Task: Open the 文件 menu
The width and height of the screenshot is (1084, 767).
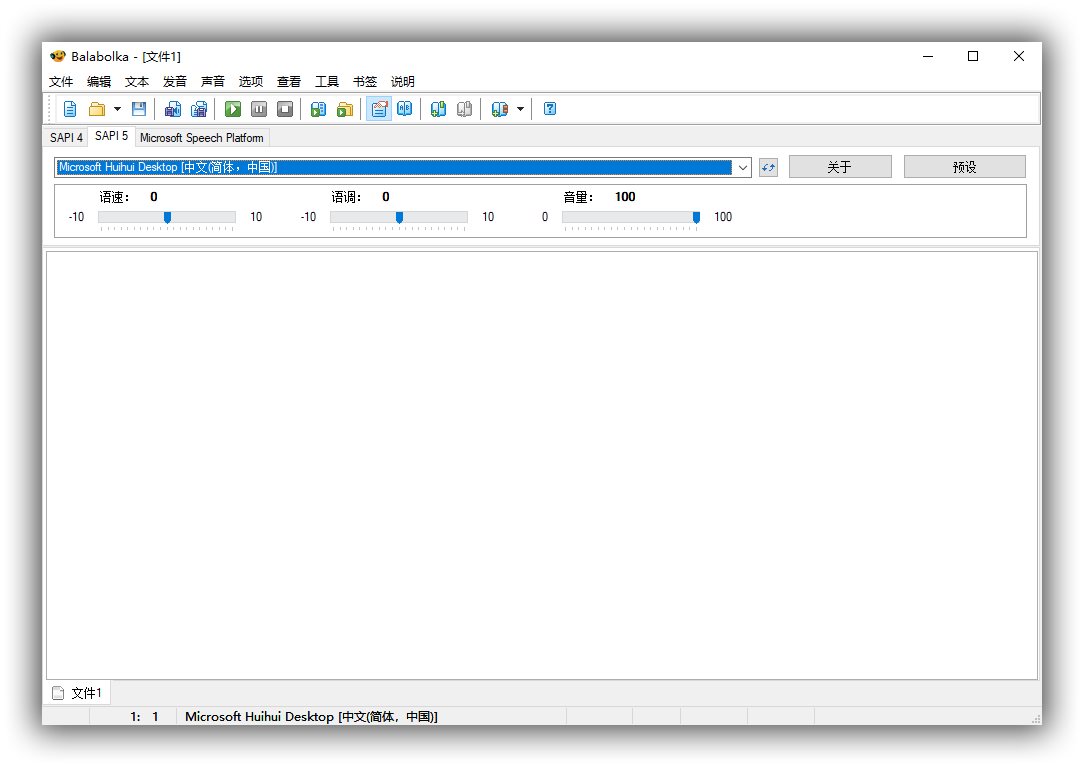Action: (x=61, y=82)
